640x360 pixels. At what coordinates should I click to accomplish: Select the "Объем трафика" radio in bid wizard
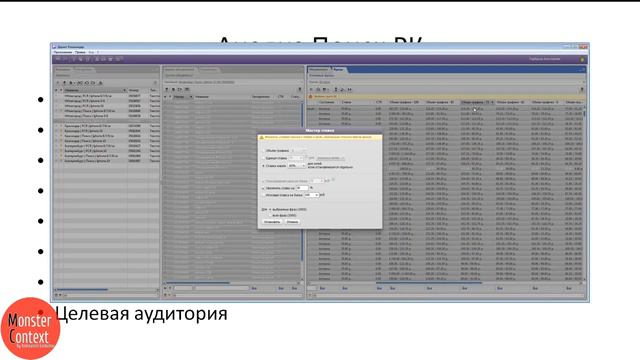tap(264, 151)
